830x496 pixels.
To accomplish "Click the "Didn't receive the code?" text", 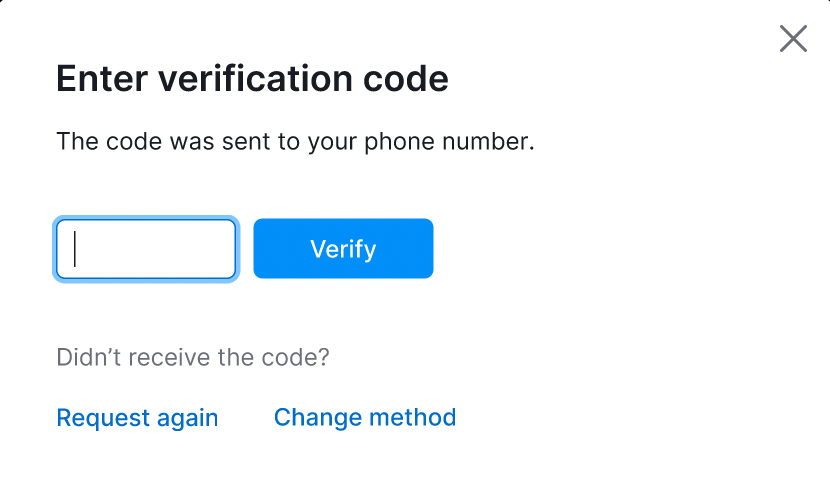I will tap(193, 358).
